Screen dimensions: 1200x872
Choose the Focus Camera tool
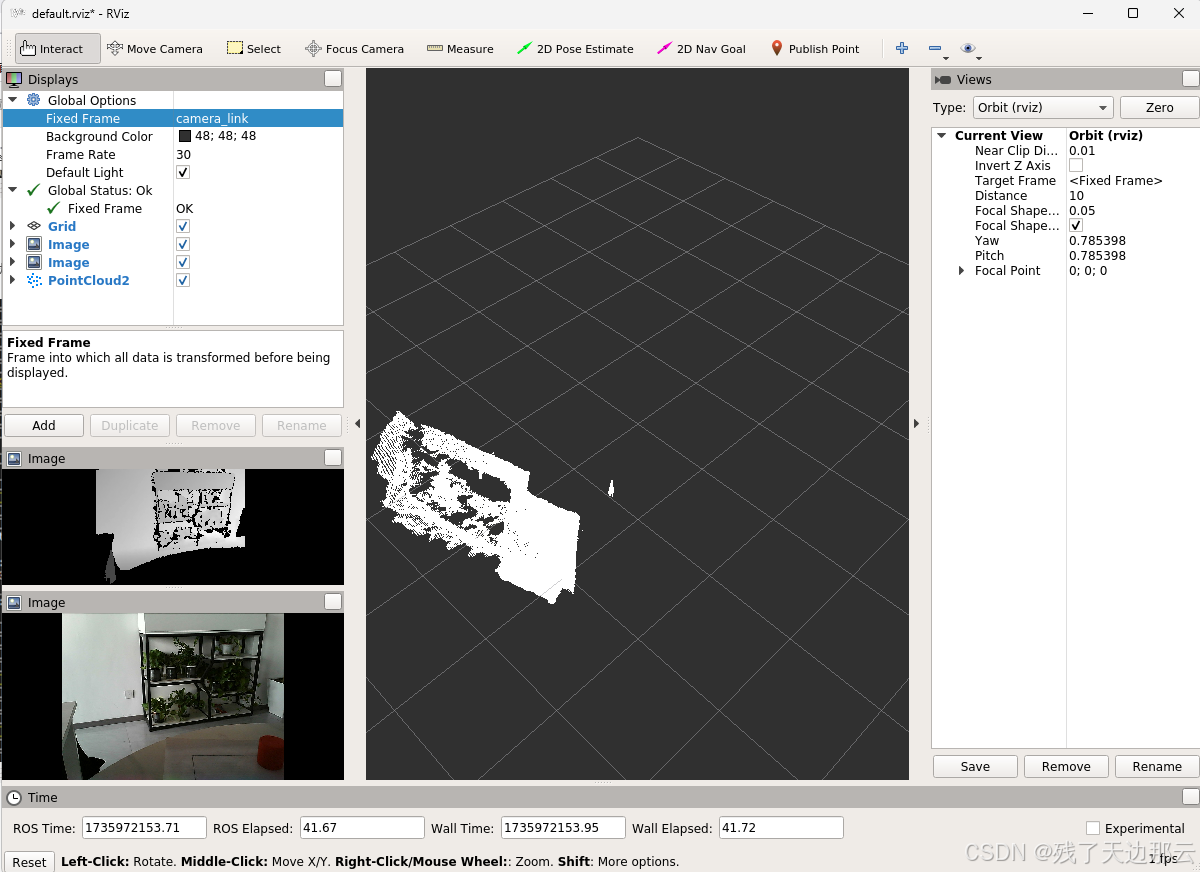coord(354,48)
